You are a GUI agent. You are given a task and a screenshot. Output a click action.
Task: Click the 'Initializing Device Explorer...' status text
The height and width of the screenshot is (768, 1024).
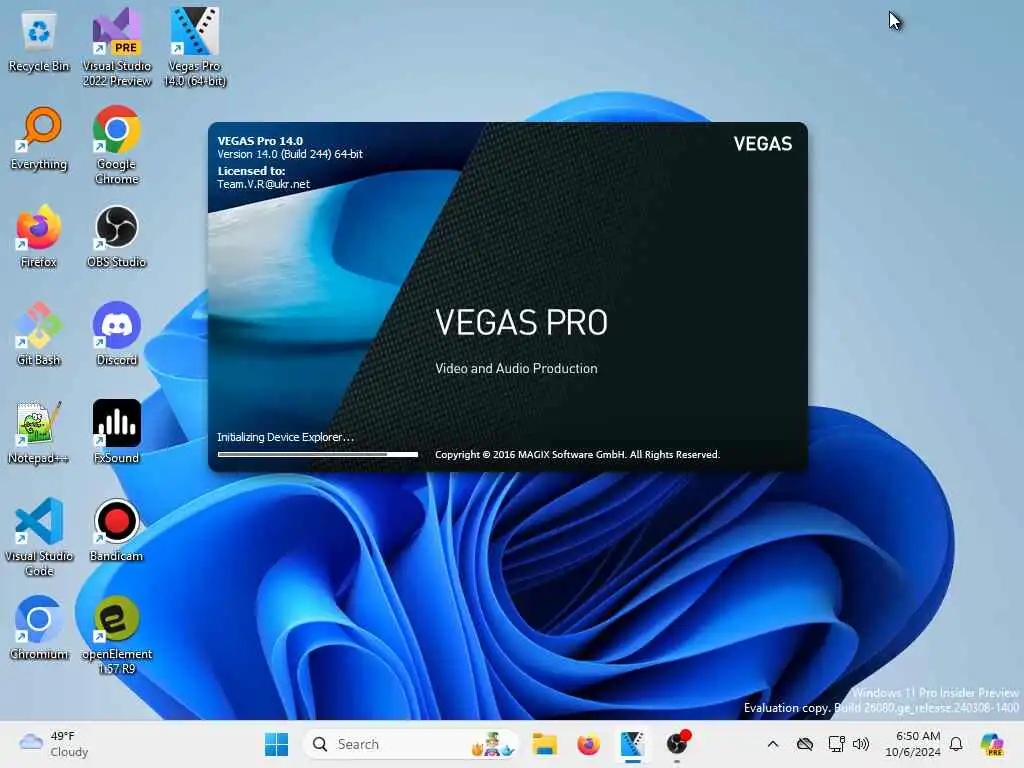(285, 437)
